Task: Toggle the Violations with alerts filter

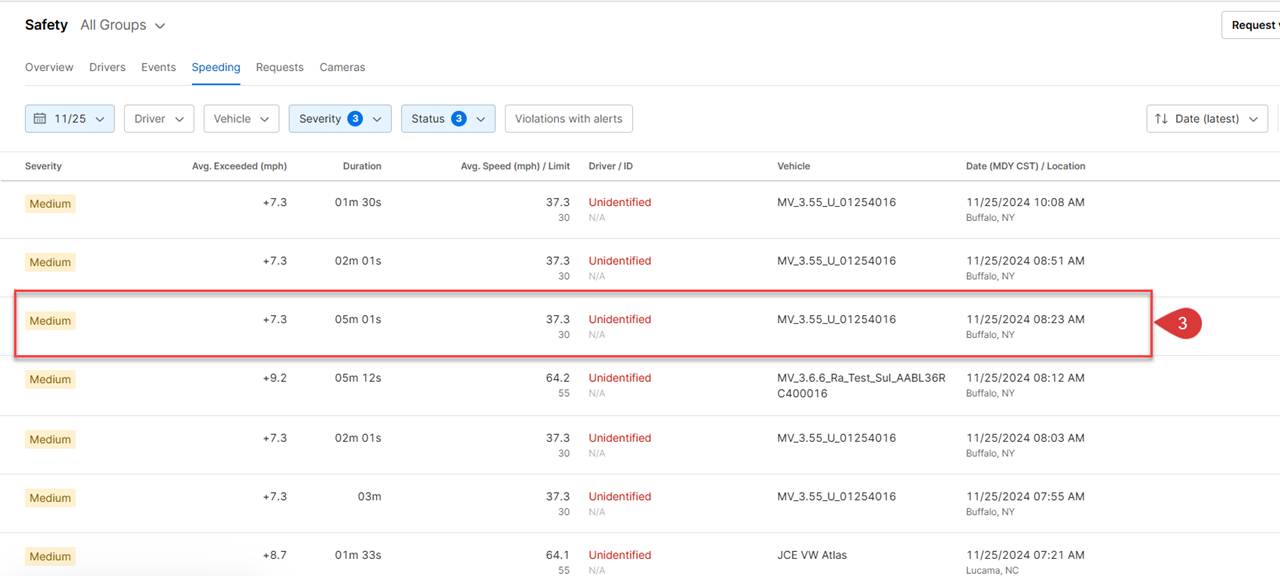Action: (x=568, y=119)
